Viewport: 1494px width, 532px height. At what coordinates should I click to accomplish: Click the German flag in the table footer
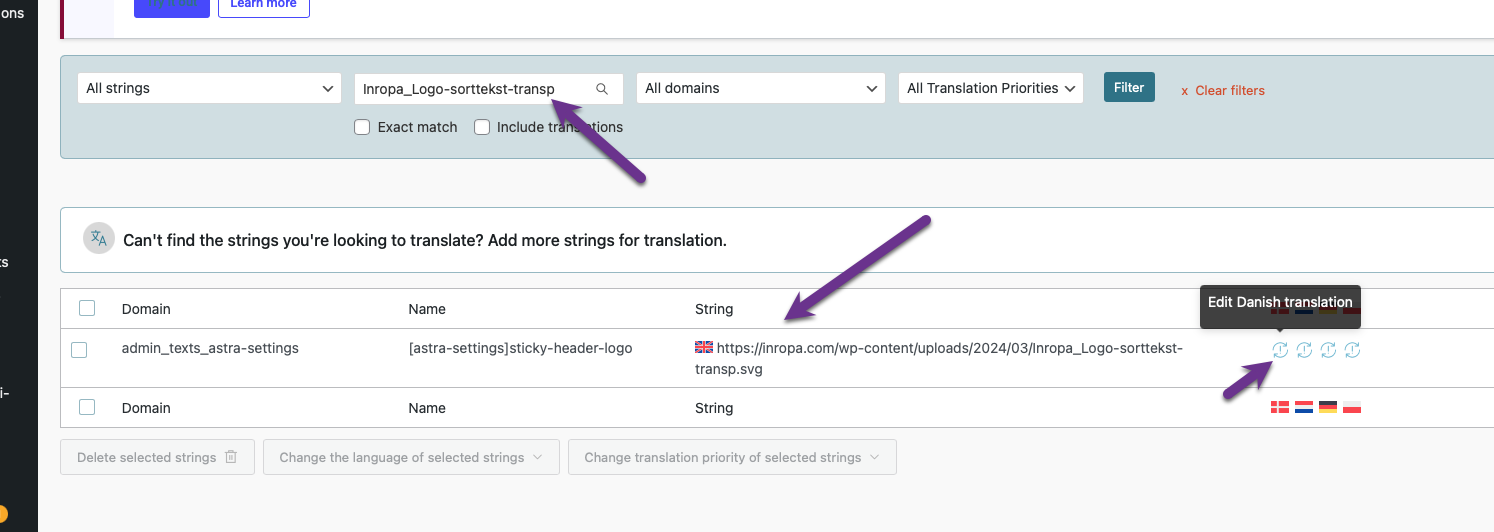(x=1328, y=407)
